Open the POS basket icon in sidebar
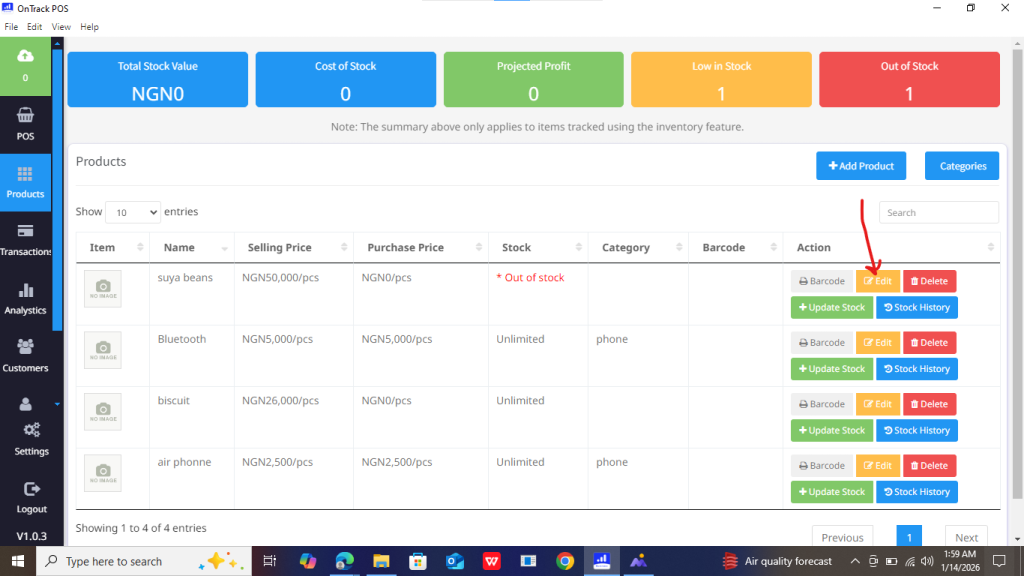Image resolution: width=1024 pixels, height=576 pixels. [25, 115]
